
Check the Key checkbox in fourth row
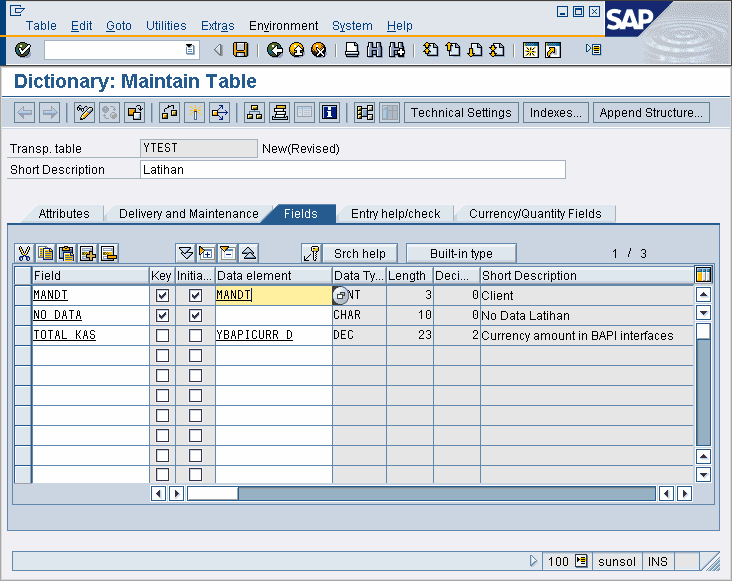click(x=162, y=356)
